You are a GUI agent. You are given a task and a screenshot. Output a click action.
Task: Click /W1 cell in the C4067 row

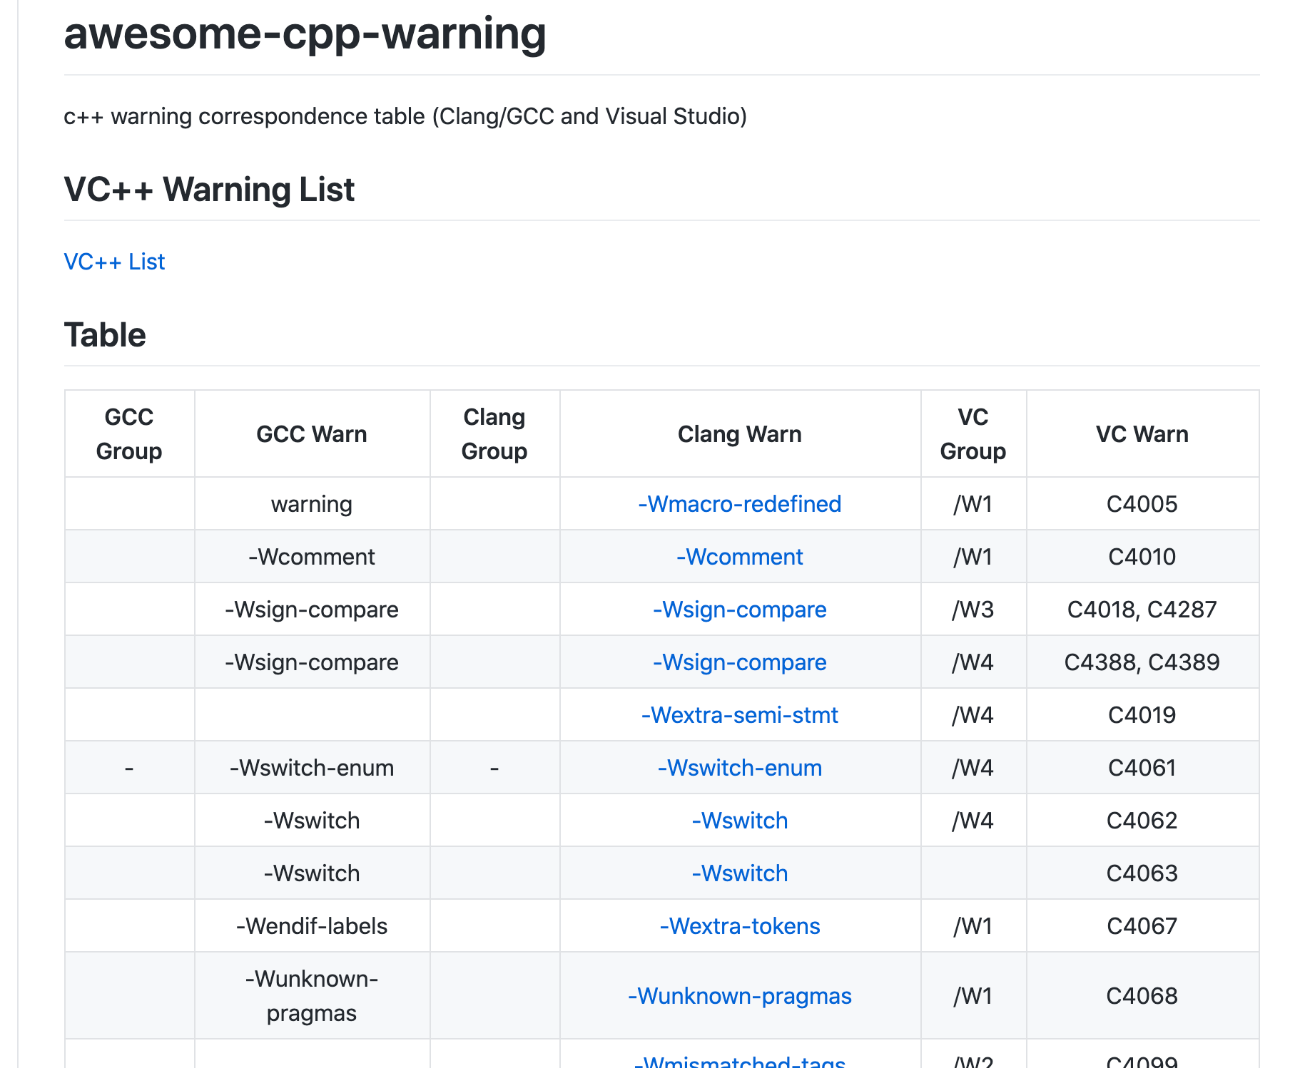973,926
